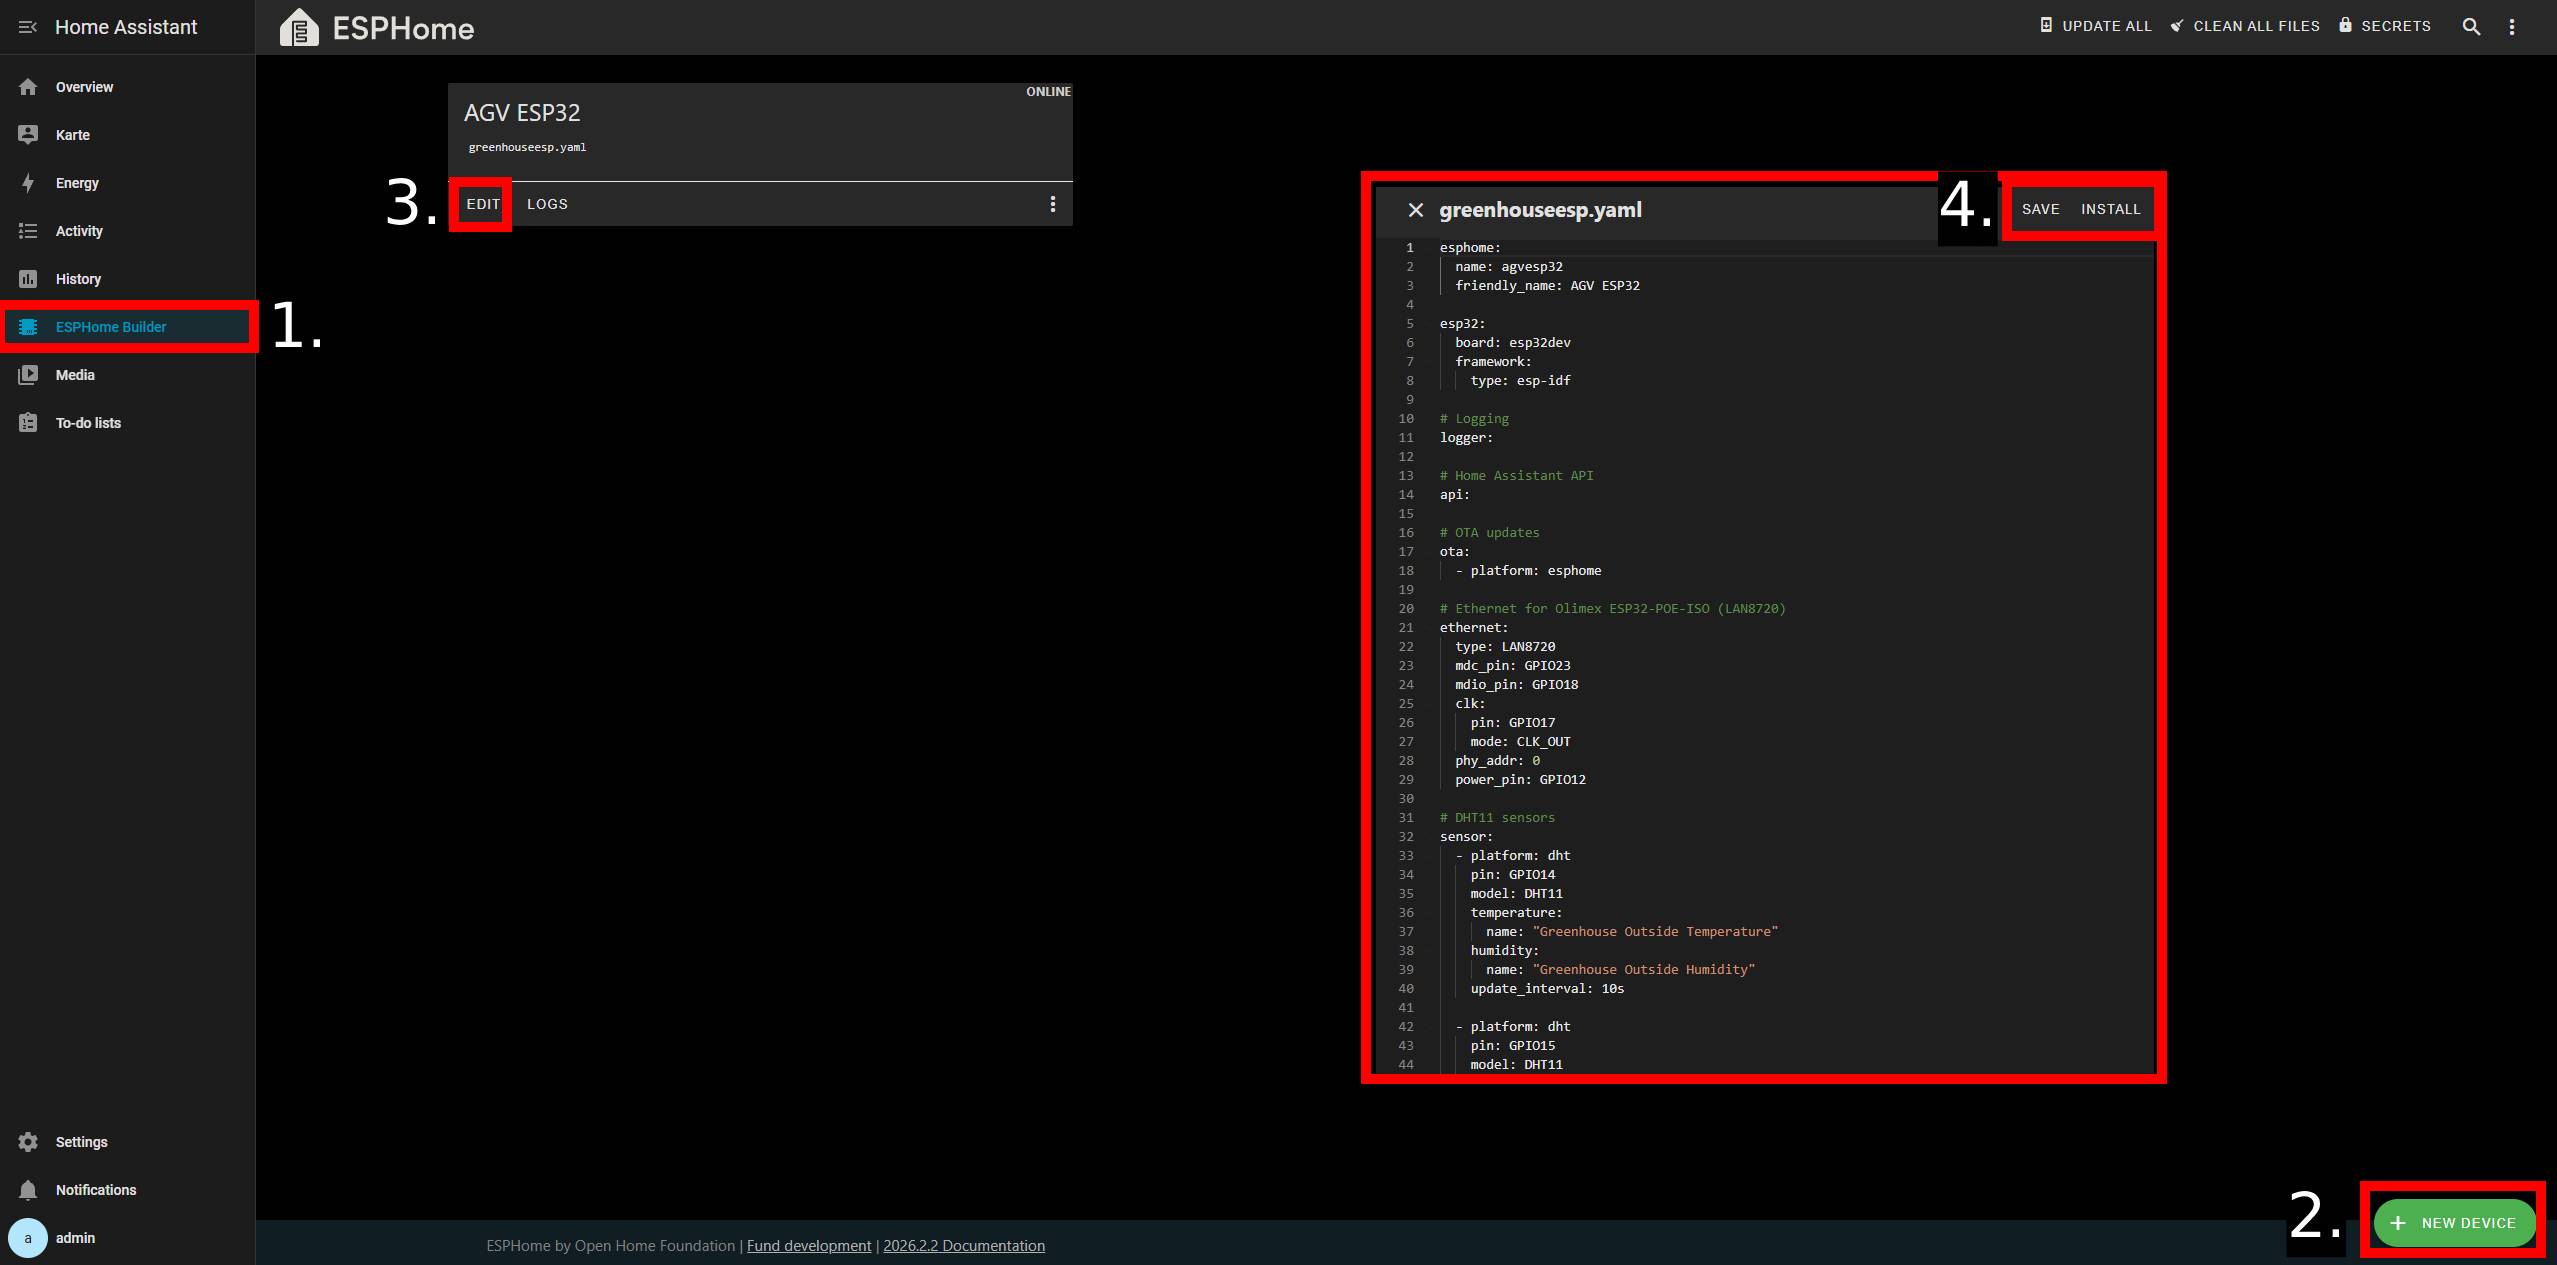Open SECRETS editor from header
The width and height of the screenshot is (2557, 1265).
(x=2385, y=26)
